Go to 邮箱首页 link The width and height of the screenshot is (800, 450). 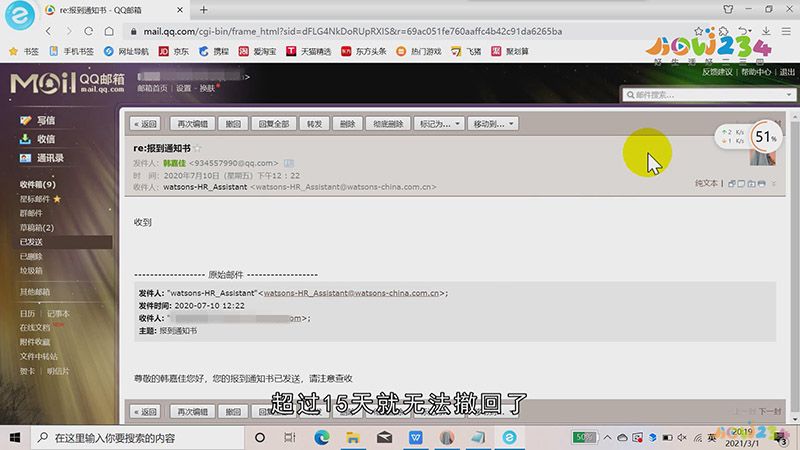point(152,88)
